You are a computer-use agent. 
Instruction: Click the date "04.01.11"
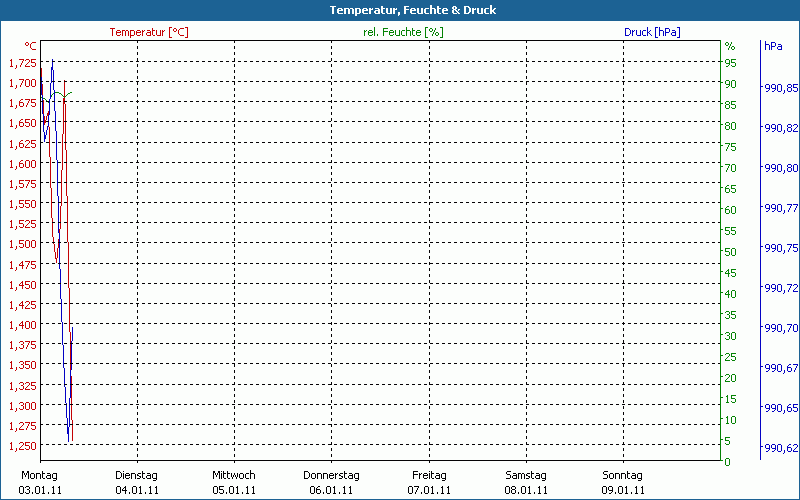pyautogui.click(x=137, y=490)
